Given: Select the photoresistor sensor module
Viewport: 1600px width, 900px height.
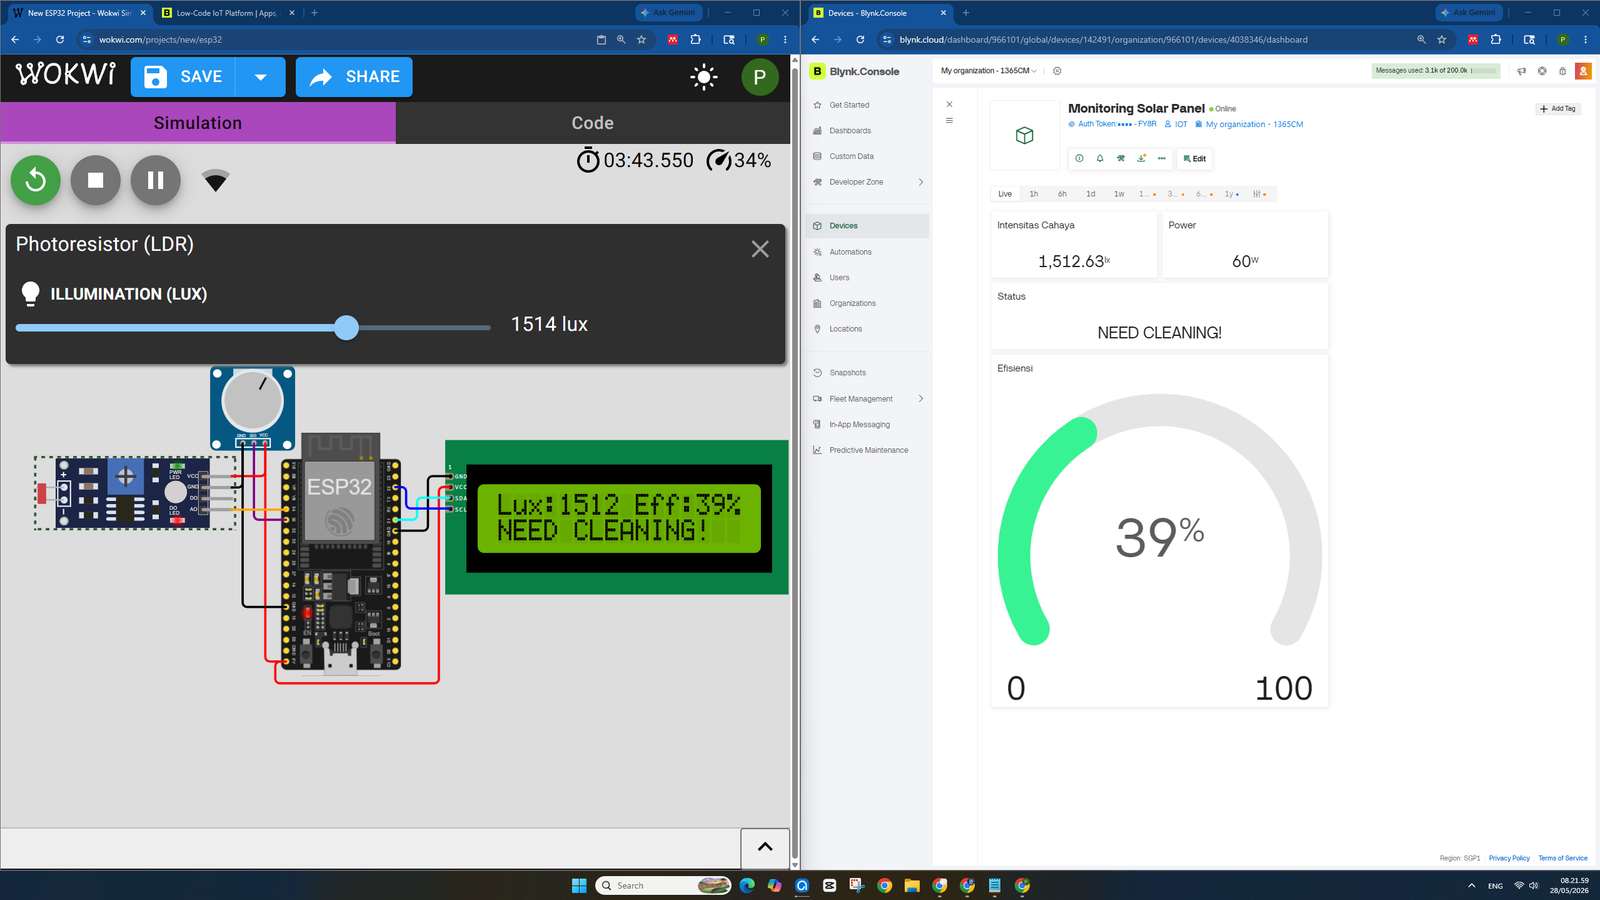Looking at the screenshot, I should click(136, 492).
